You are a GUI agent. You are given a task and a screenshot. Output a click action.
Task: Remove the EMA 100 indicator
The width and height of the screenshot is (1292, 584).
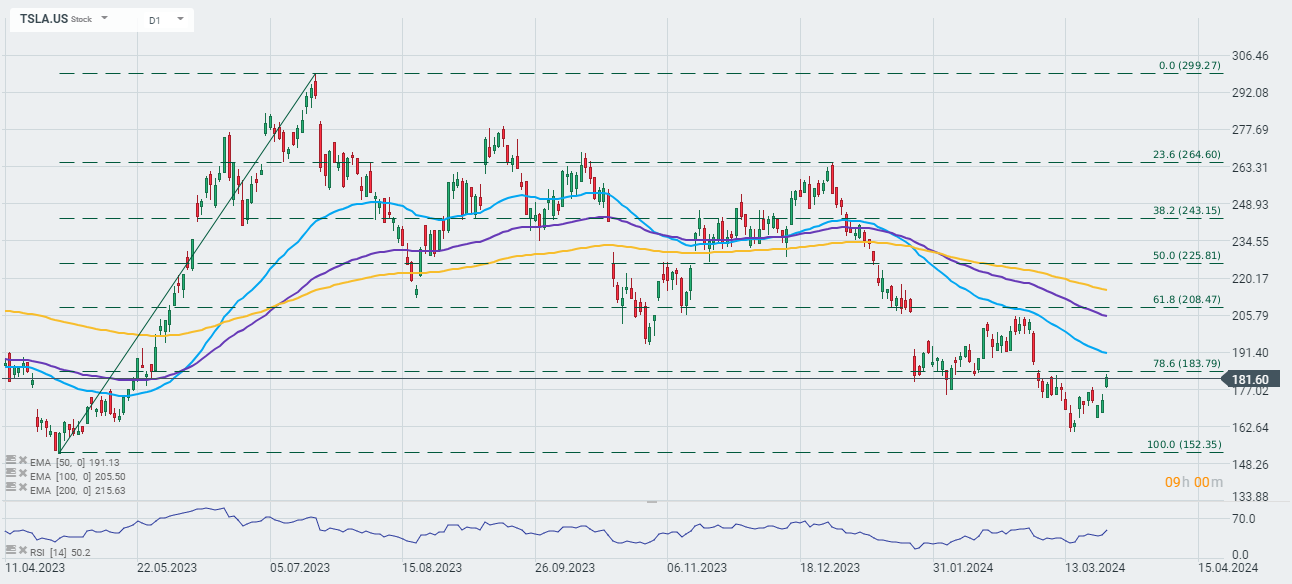point(22,474)
